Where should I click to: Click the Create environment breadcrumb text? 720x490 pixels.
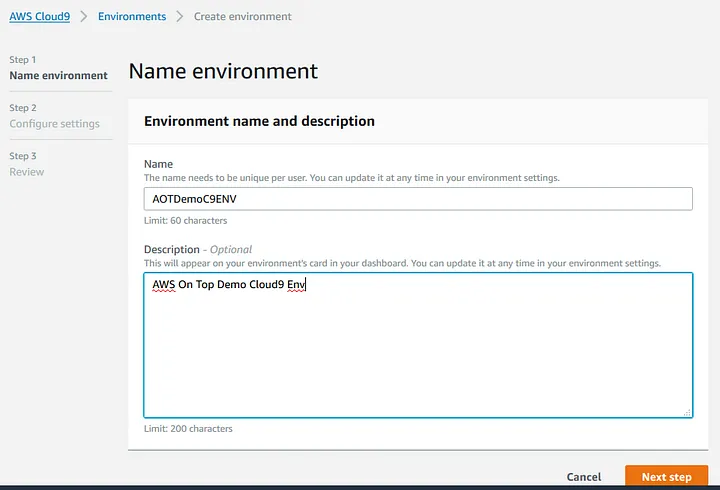coord(242,17)
